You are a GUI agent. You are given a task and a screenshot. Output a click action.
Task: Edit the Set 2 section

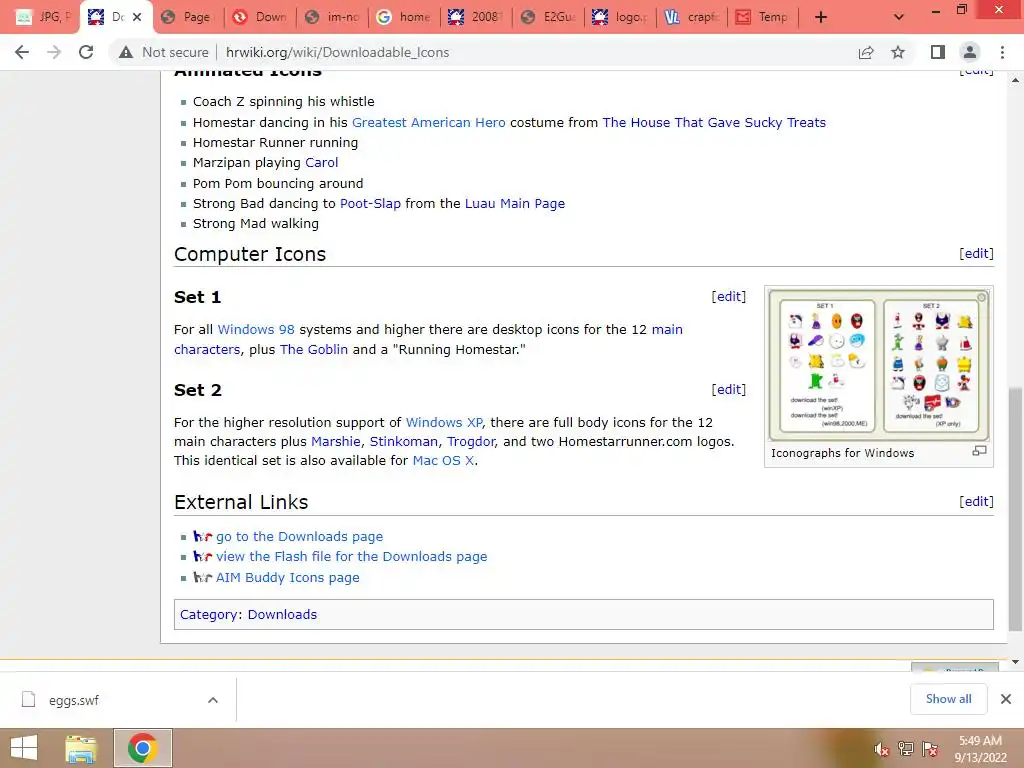pos(729,389)
